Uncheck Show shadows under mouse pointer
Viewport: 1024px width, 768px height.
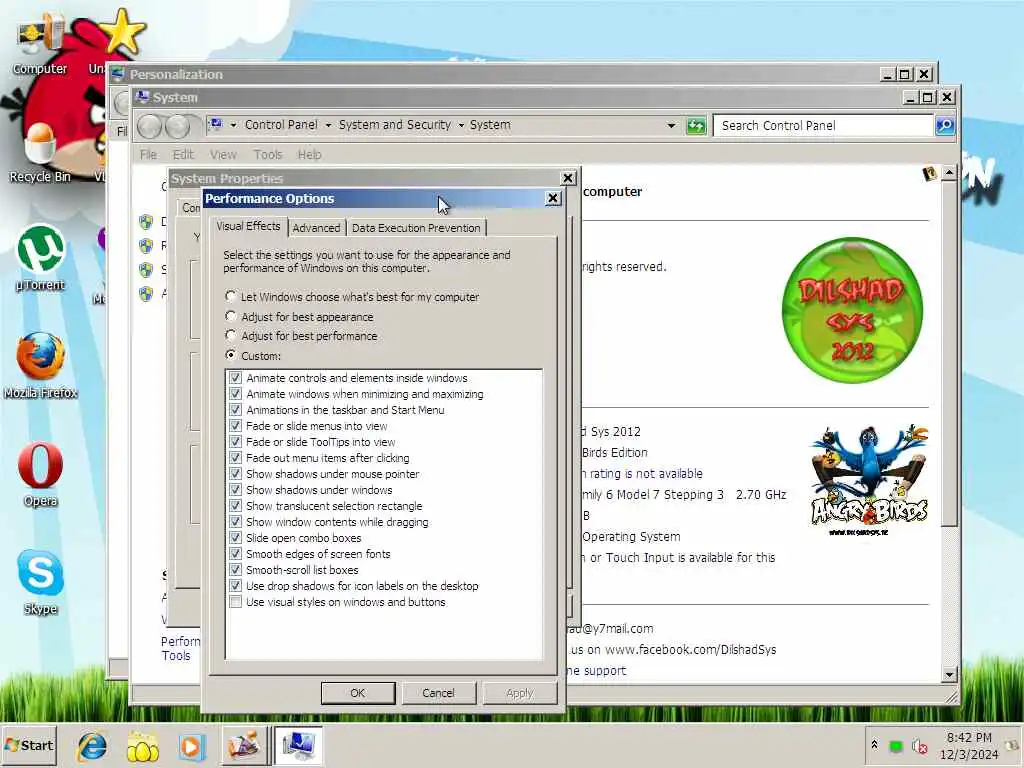coord(235,474)
